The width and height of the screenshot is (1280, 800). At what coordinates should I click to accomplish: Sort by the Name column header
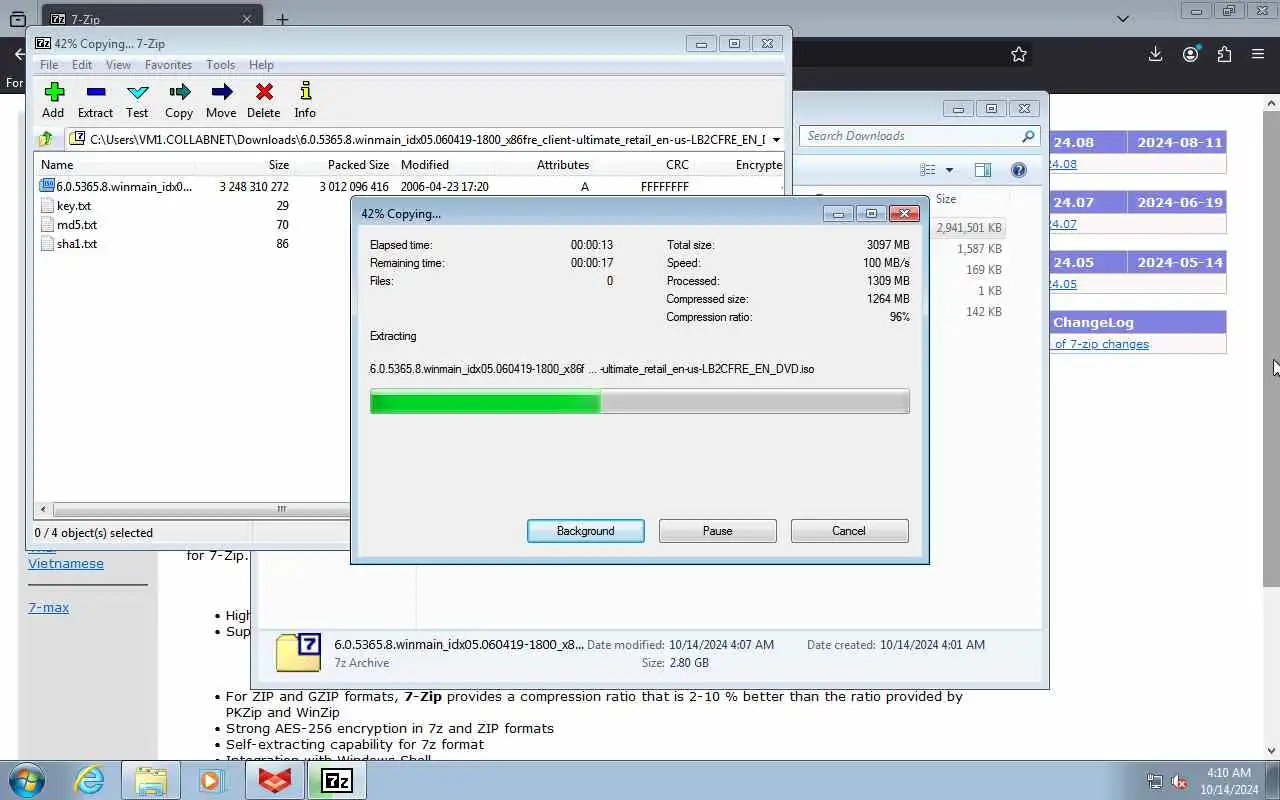tap(57, 165)
